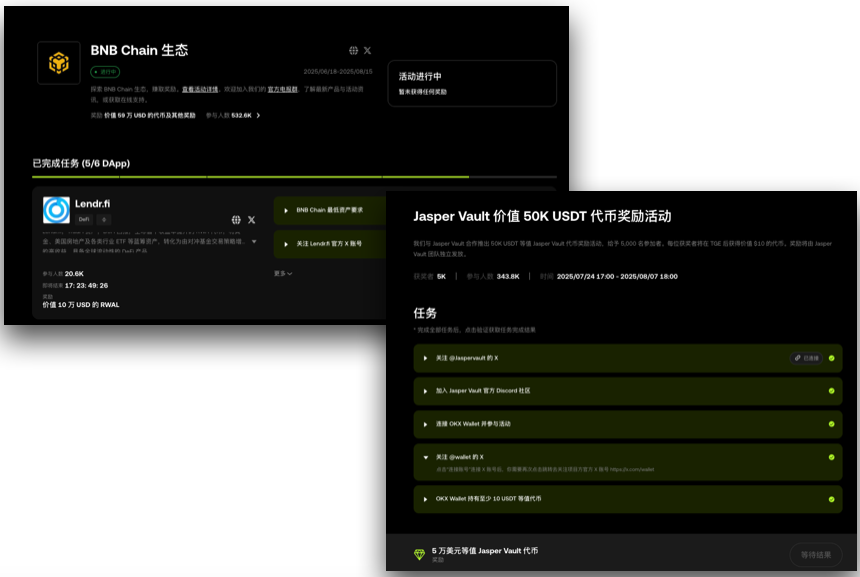Click green checkmark on 10 USDT holding task

(831, 499)
